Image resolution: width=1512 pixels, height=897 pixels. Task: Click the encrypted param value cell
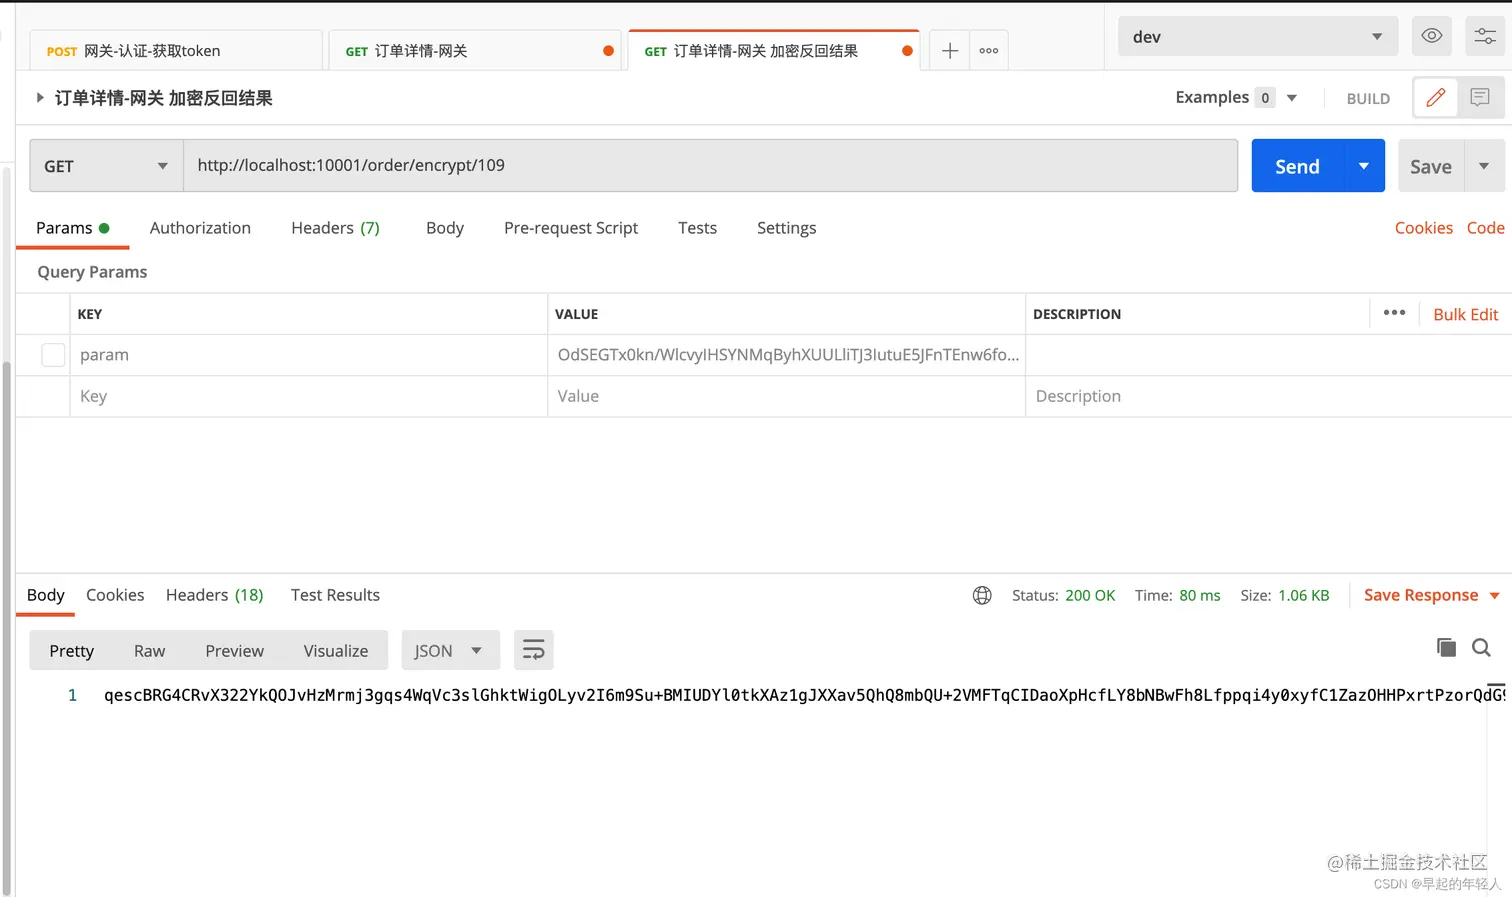point(786,355)
